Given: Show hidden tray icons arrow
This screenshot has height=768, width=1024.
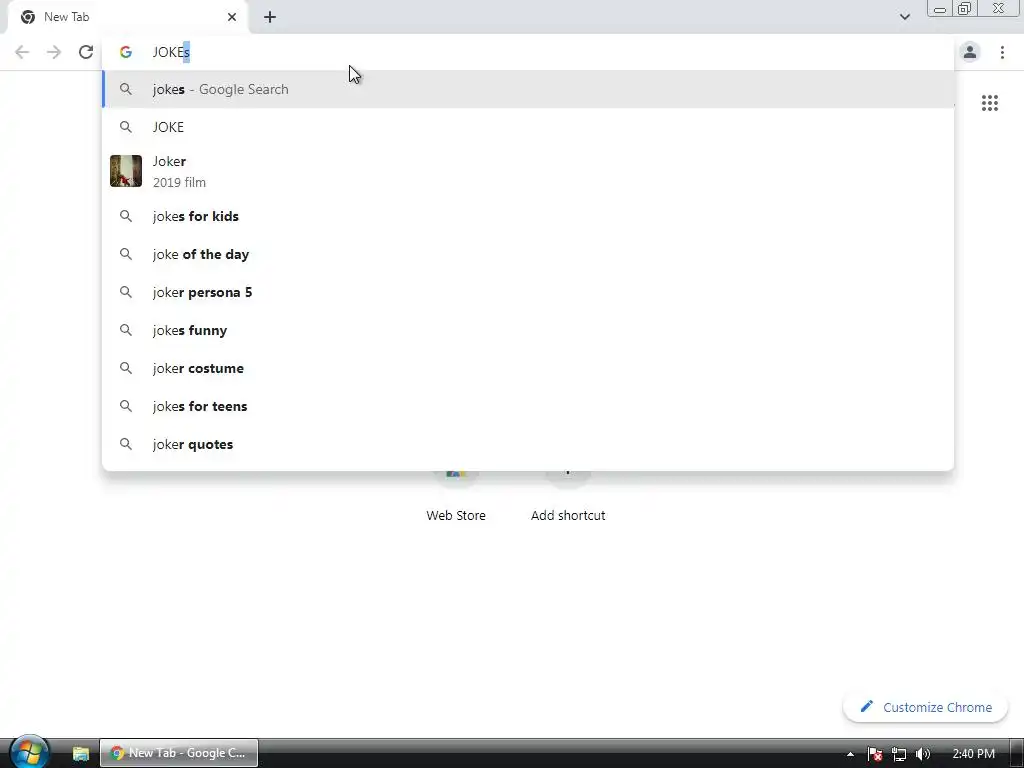Looking at the screenshot, I should point(850,754).
